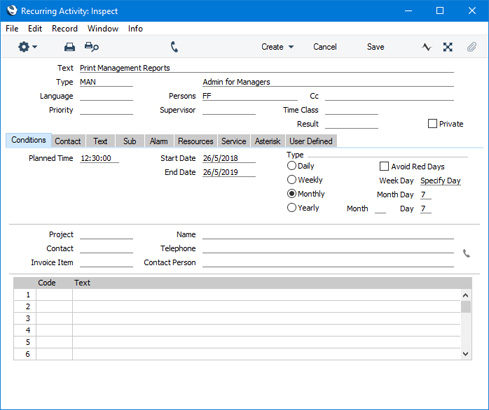Screen dimensions: 489x410
Task: Click the link manager cross-arrows icon
Action: point(448,47)
